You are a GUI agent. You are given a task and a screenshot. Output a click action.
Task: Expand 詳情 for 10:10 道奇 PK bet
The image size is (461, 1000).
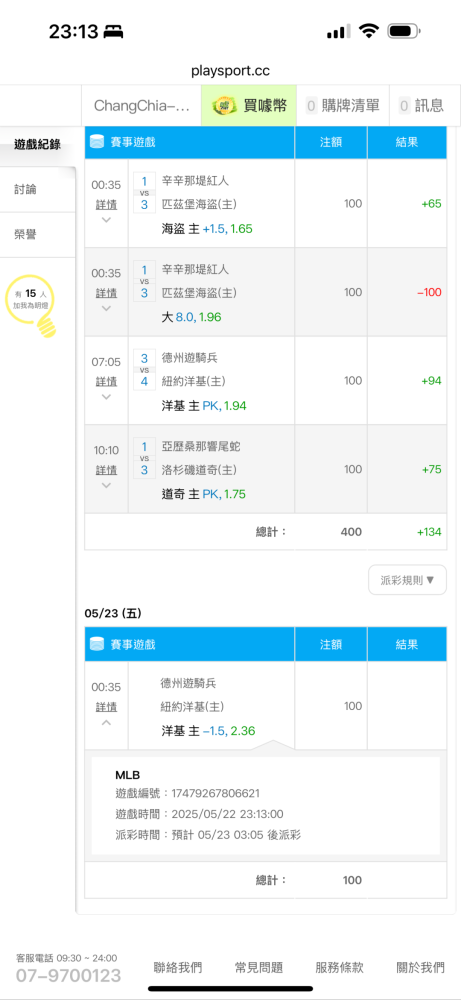106,485
